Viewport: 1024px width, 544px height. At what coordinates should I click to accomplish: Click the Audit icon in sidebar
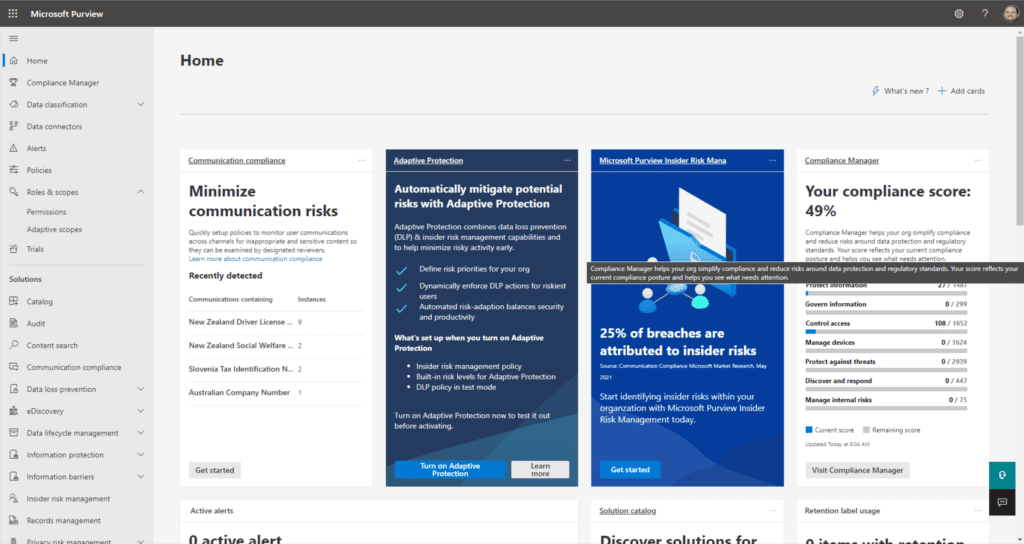click(14, 323)
